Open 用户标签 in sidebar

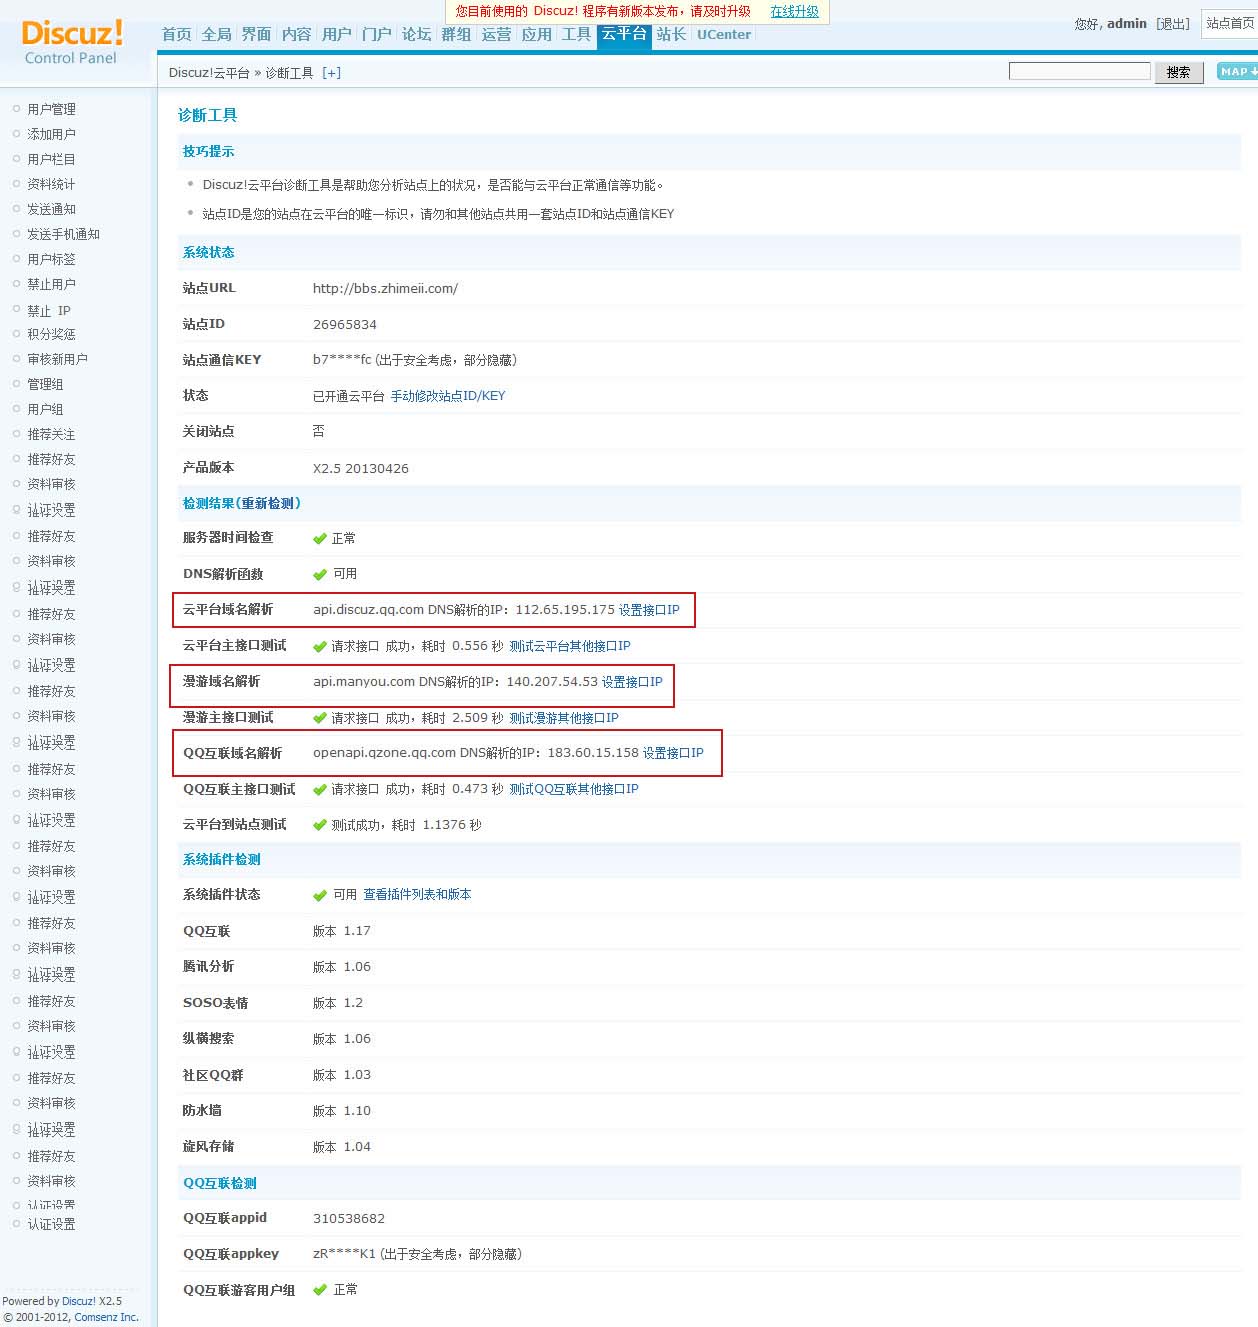tap(52, 259)
